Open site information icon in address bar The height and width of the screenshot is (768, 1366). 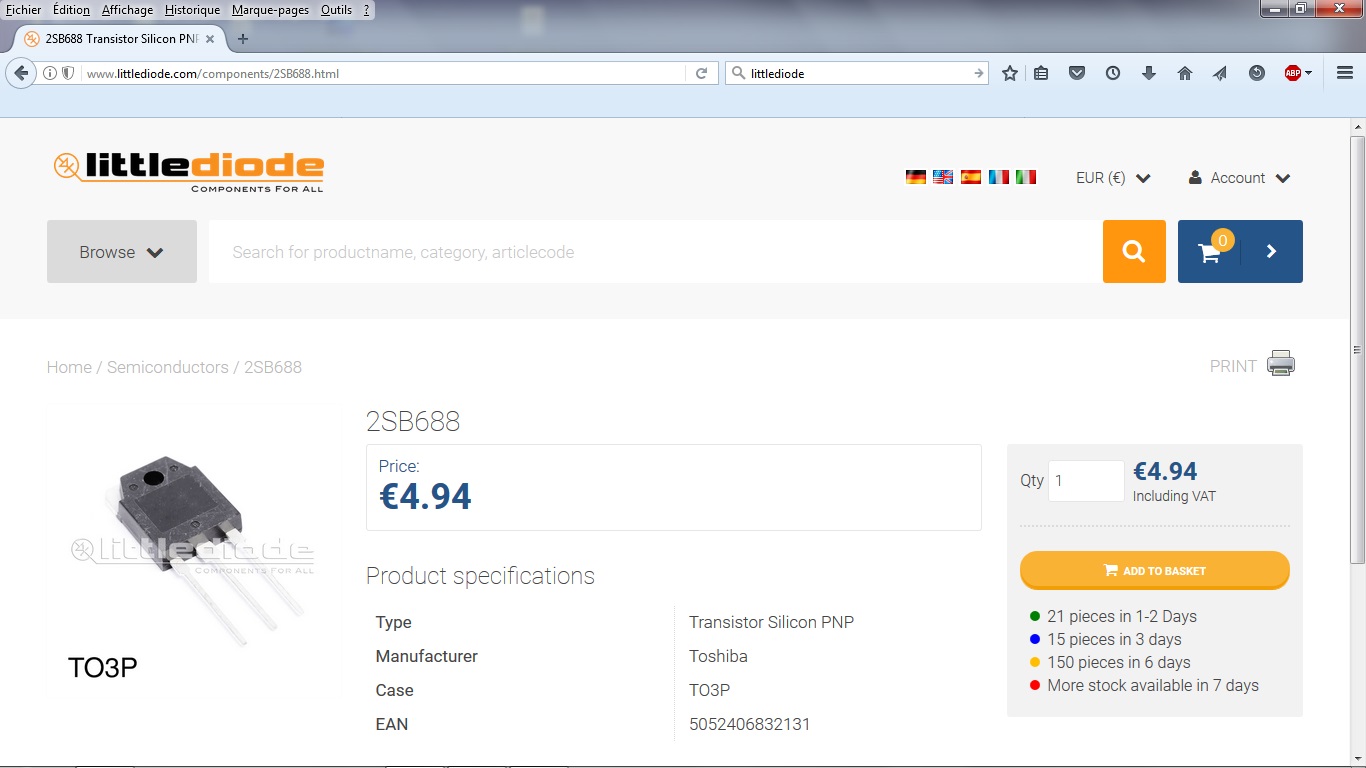point(49,73)
